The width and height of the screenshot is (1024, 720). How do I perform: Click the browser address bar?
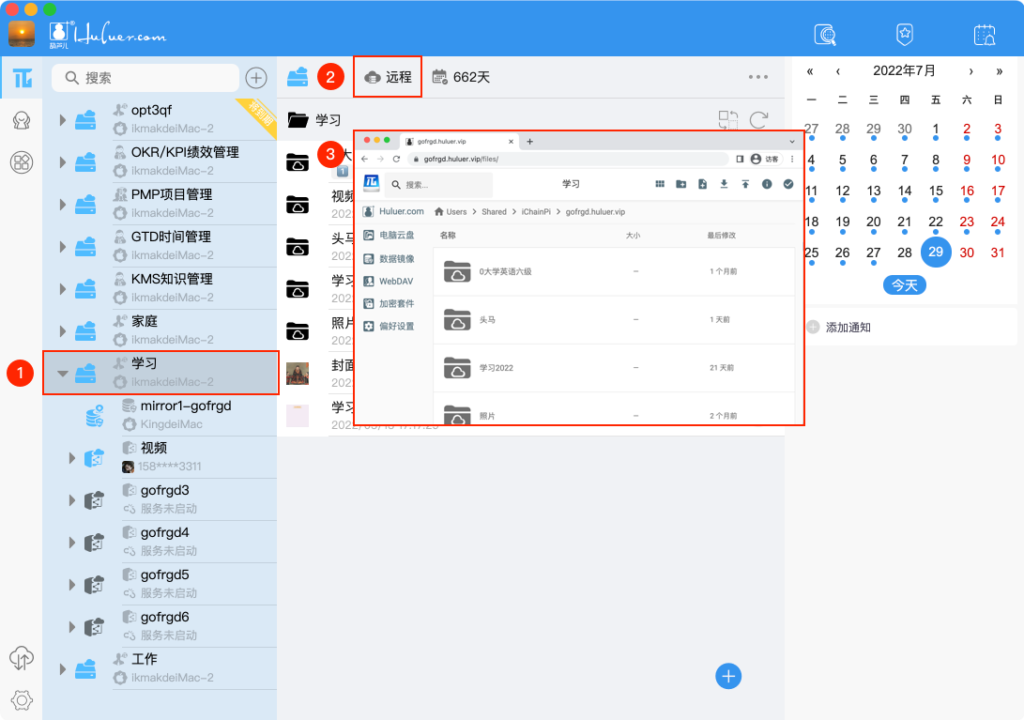click(568, 159)
